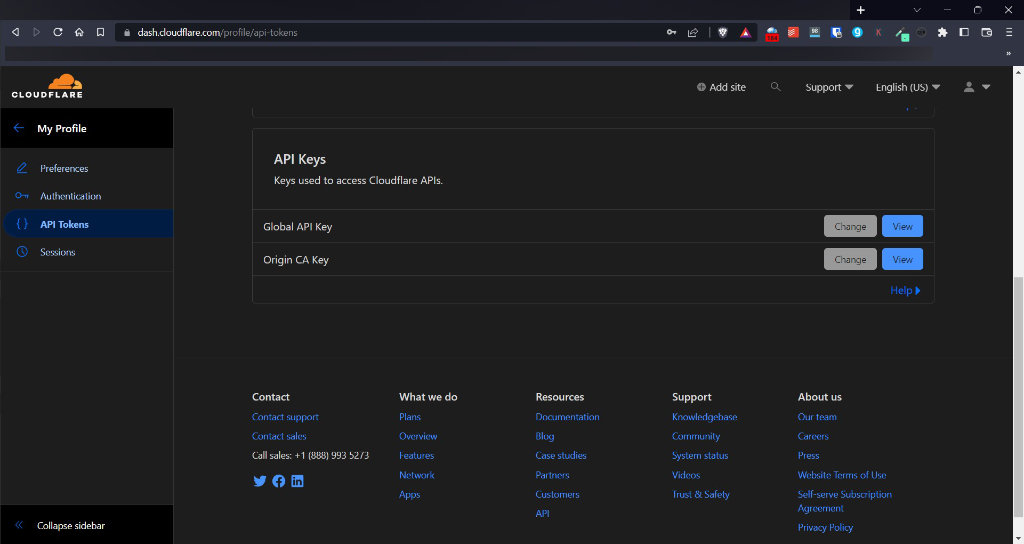
Task: Open Contact support link
Action: [x=285, y=417]
